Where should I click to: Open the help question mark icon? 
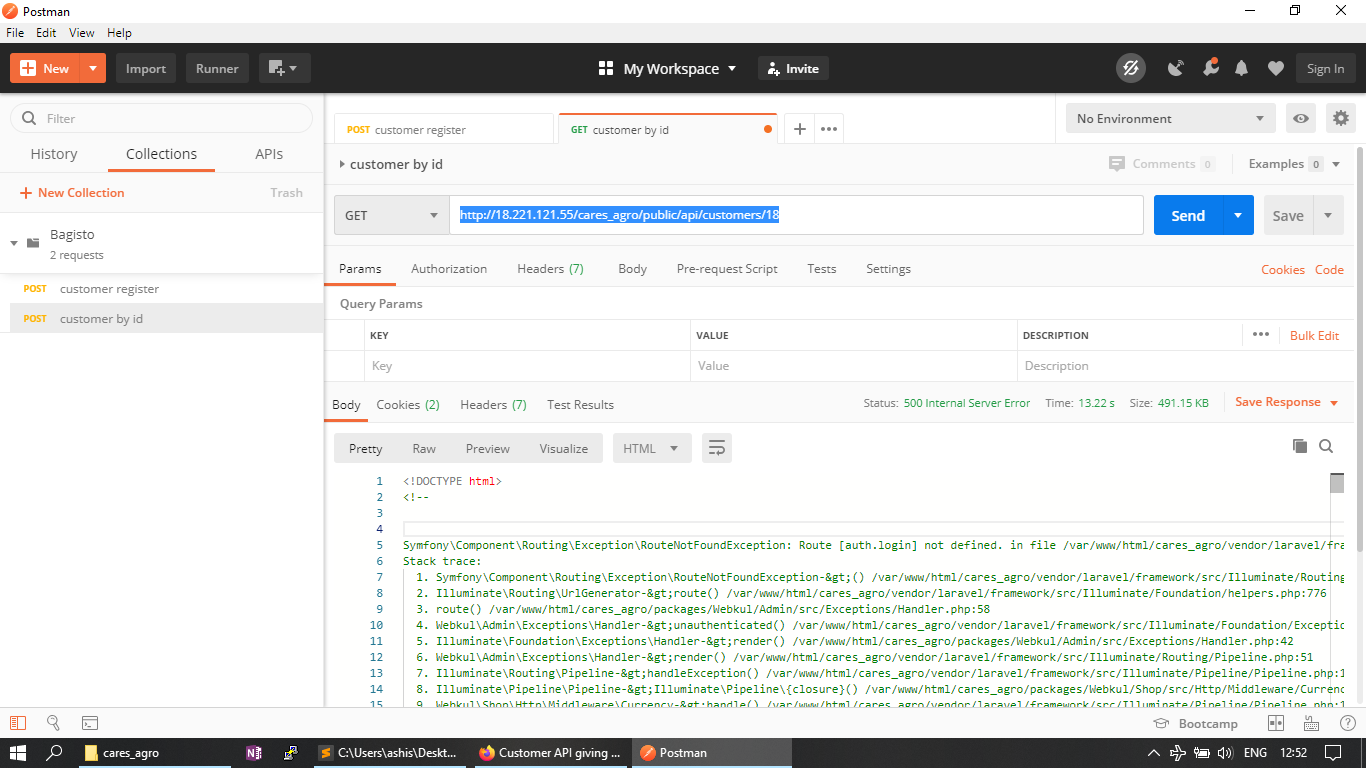(1348, 723)
